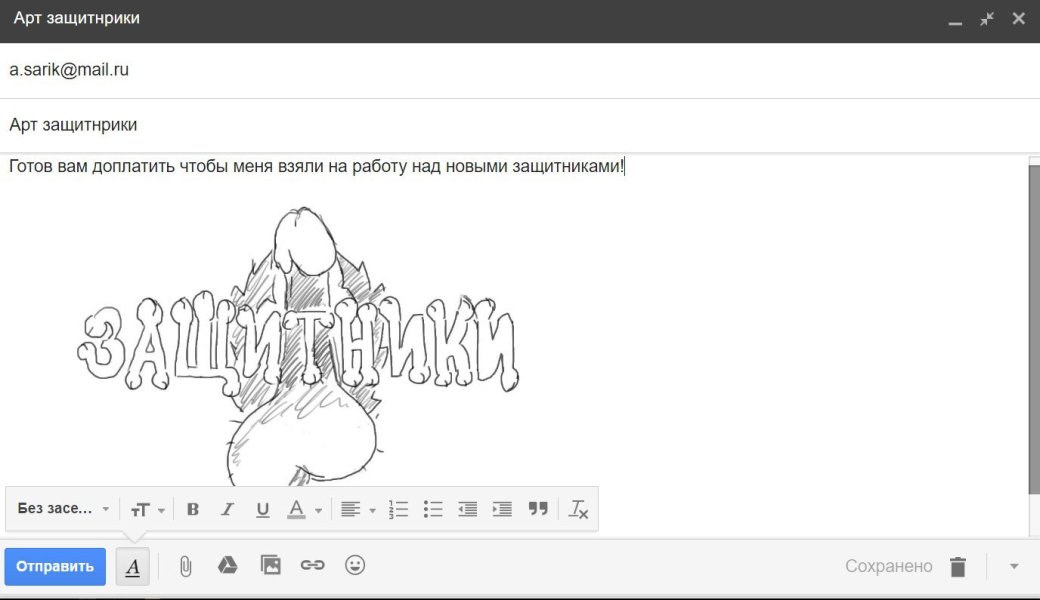Open the text size dropdown

[147, 509]
